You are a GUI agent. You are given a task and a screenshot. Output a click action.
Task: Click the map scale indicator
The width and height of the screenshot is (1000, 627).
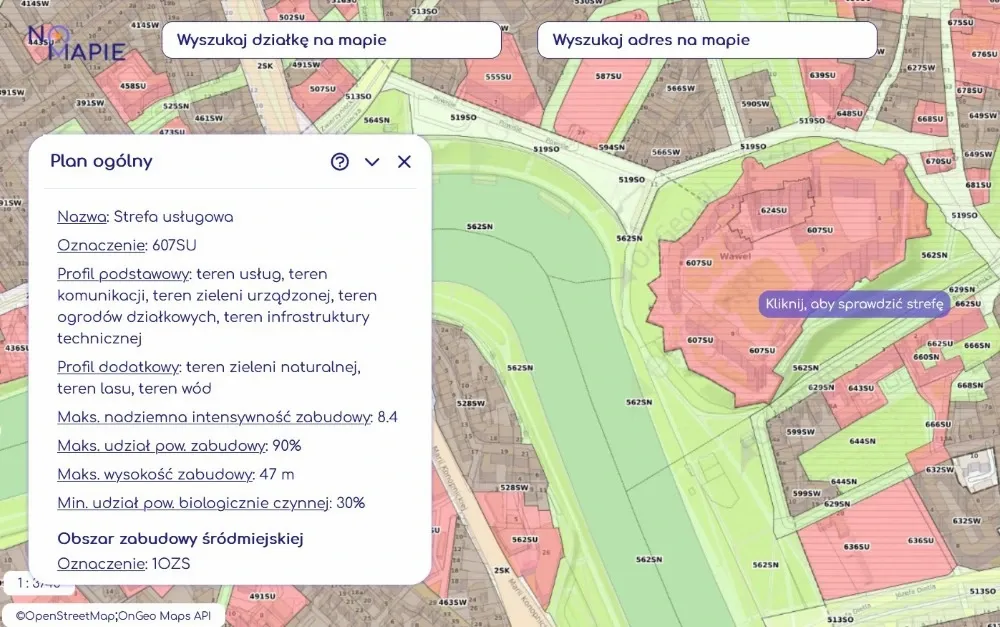[x=38, y=583]
